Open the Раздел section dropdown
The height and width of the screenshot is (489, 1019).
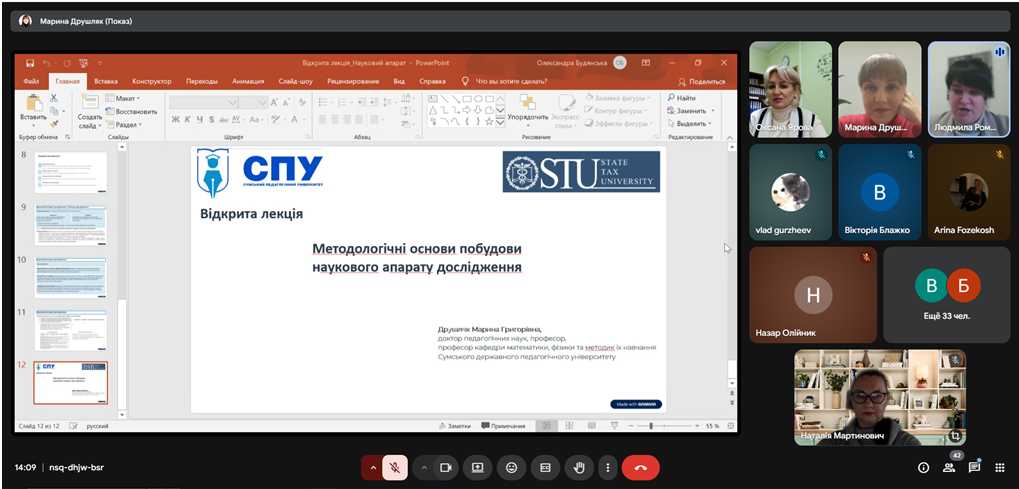point(123,124)
